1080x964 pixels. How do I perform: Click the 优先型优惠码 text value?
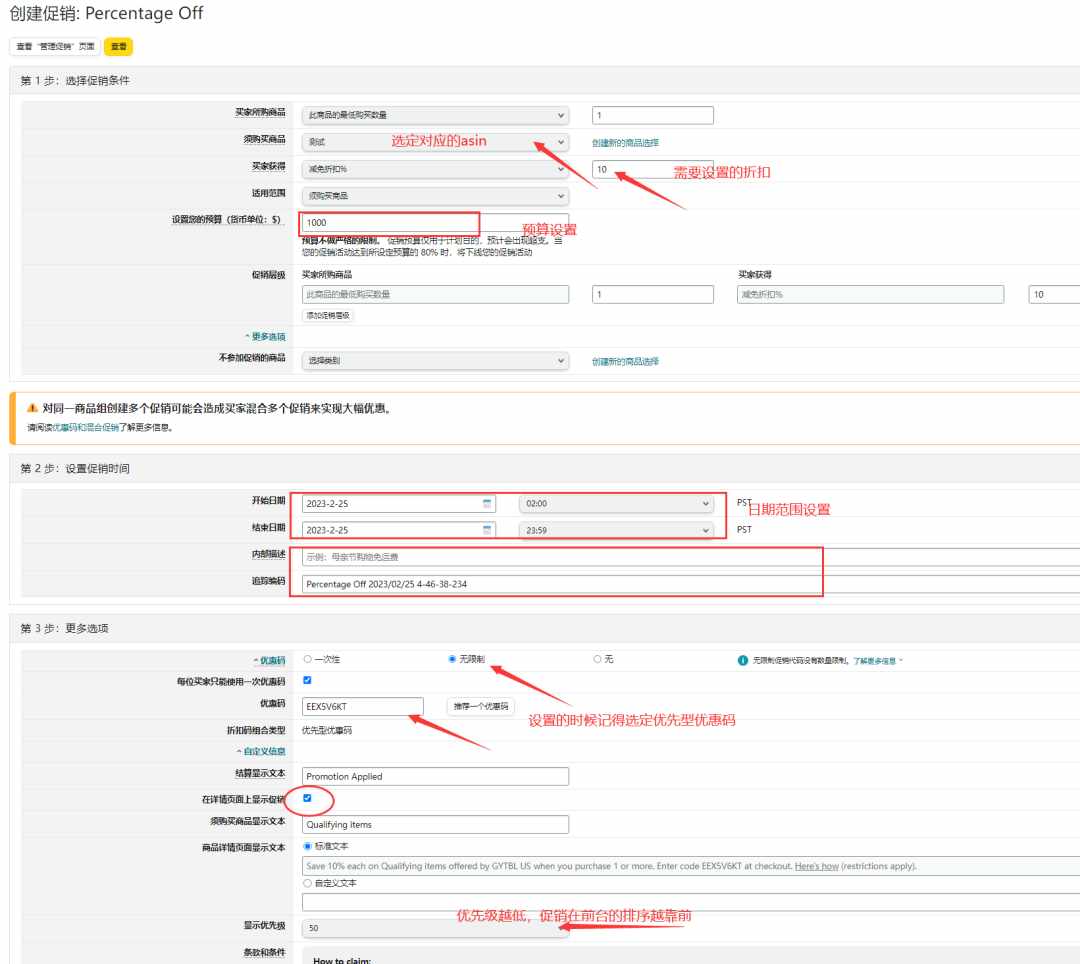pyautogui.click(x=326, y=730)
